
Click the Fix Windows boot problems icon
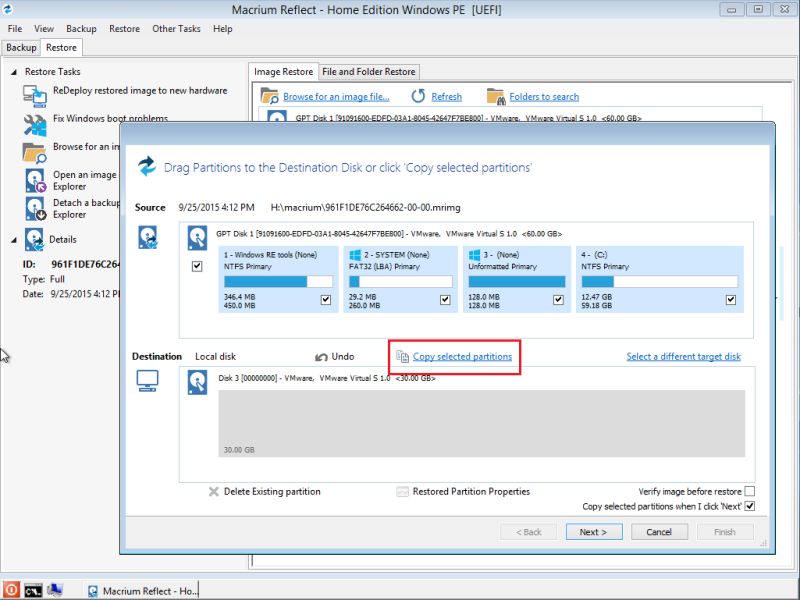(x=35, y=125)
